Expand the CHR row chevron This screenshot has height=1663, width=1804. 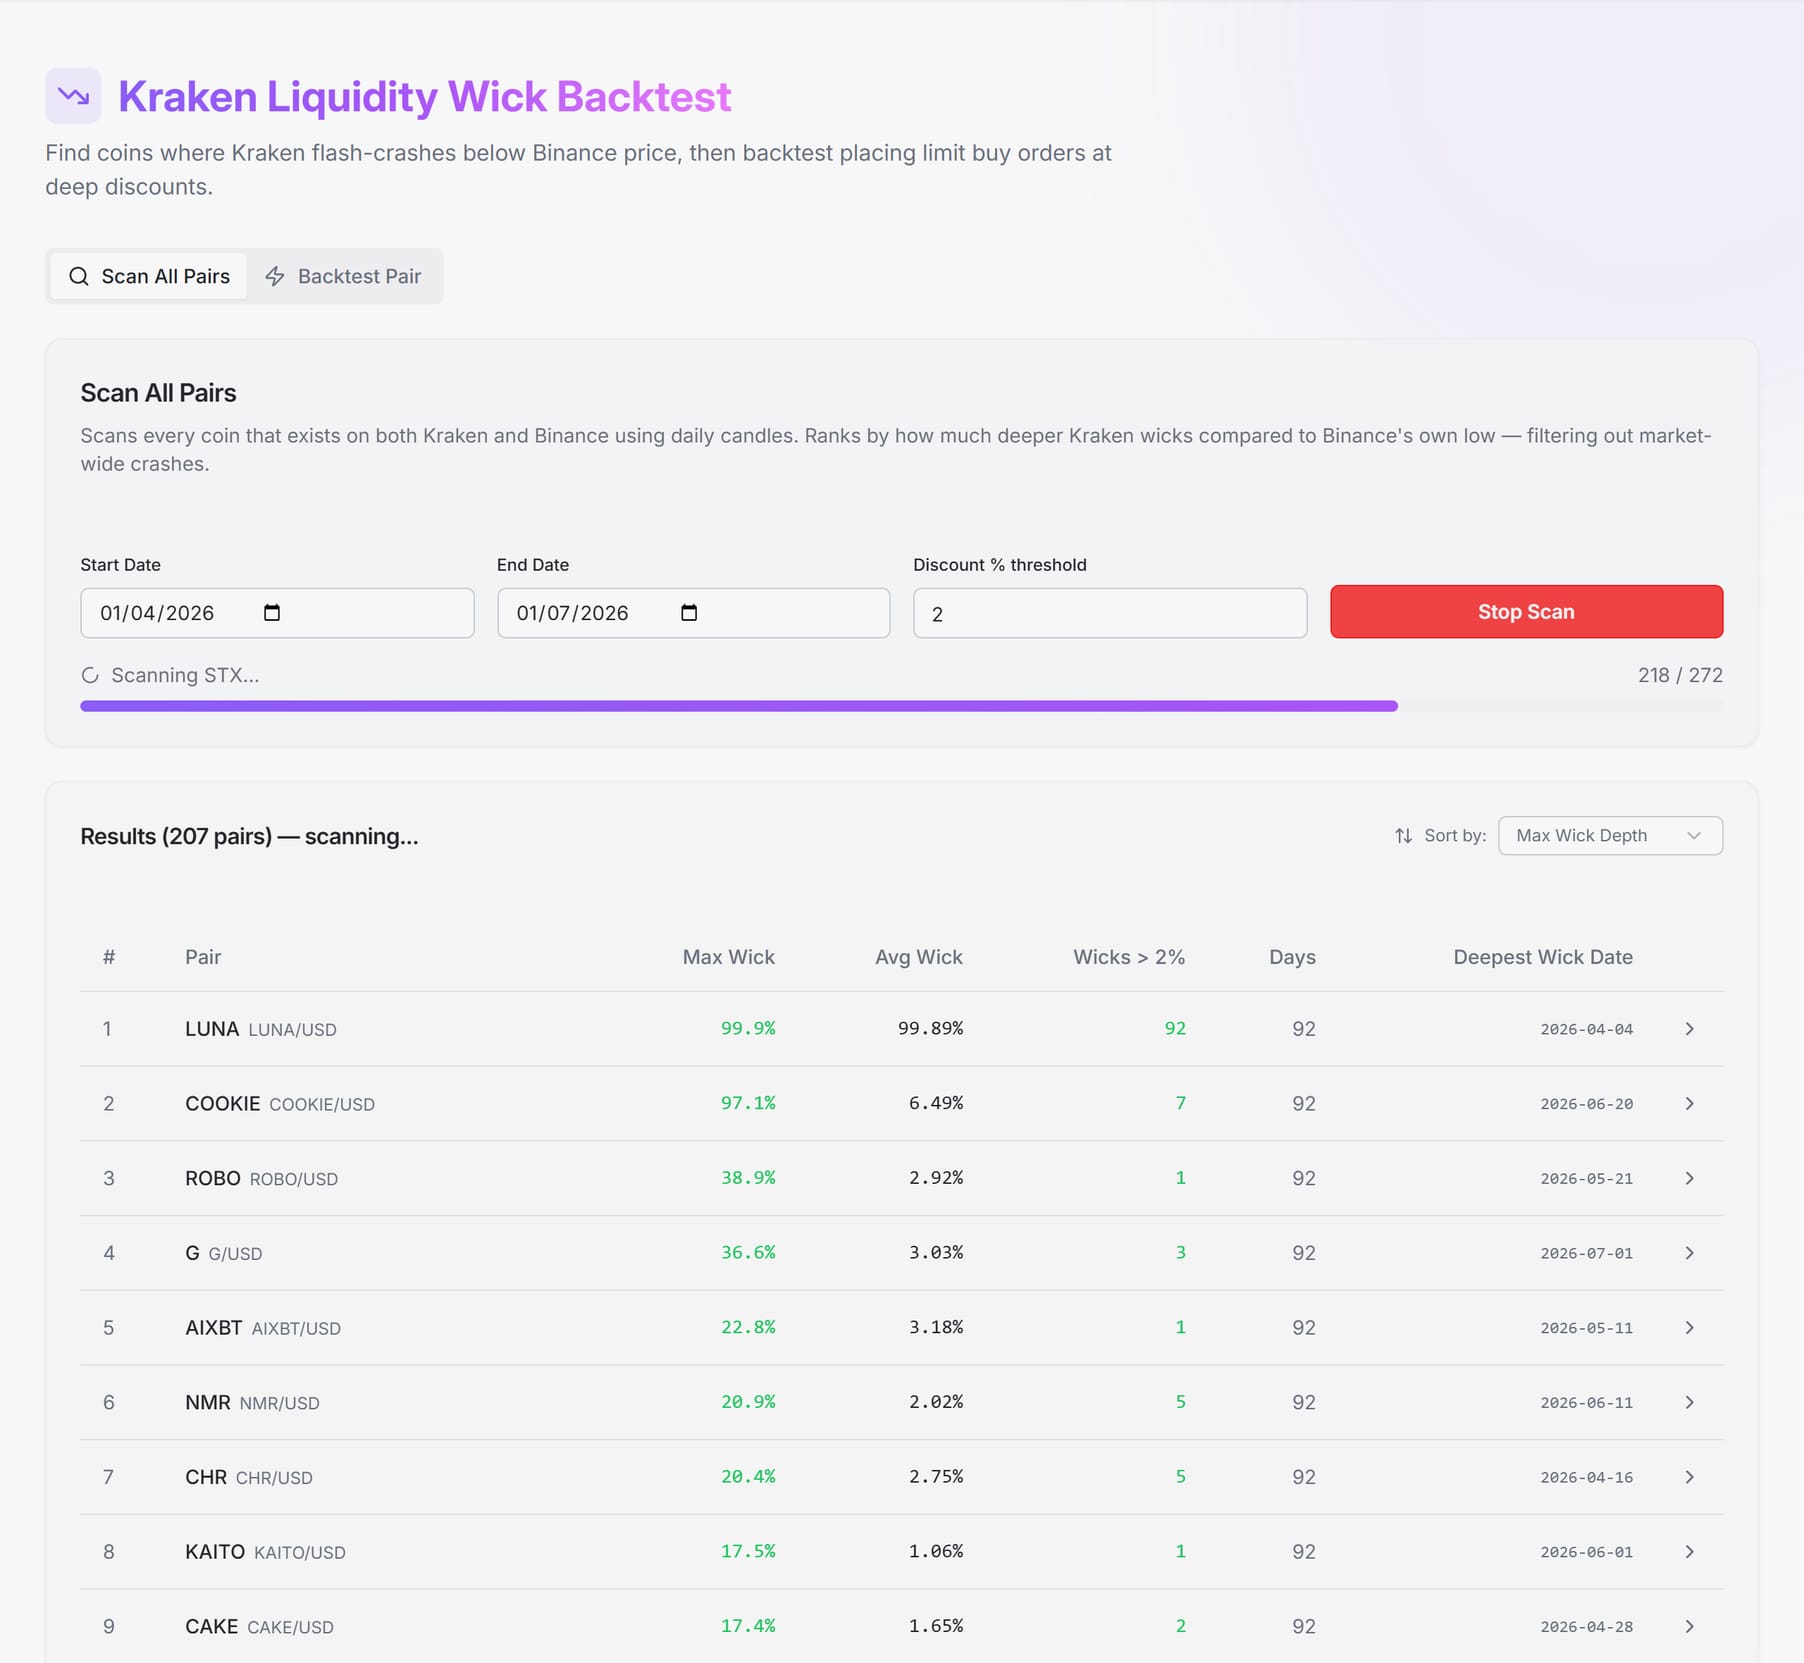(1689, 1477)
